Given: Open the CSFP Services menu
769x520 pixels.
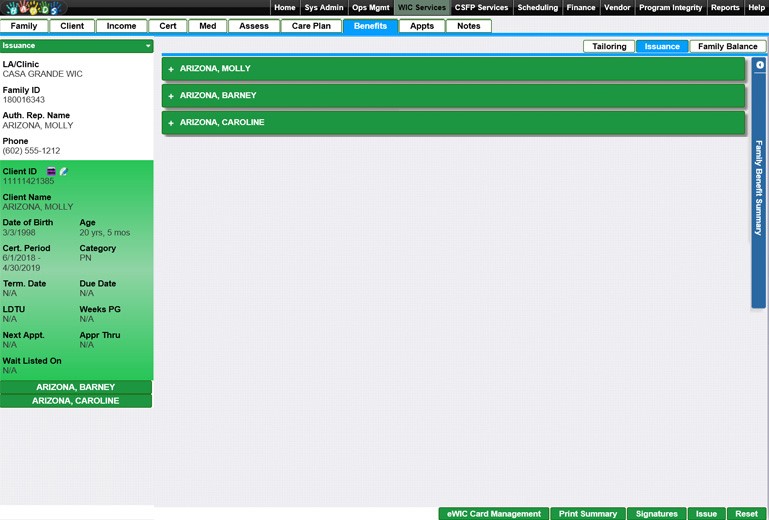Looking at the screenshot, I should tap(481, 8).
